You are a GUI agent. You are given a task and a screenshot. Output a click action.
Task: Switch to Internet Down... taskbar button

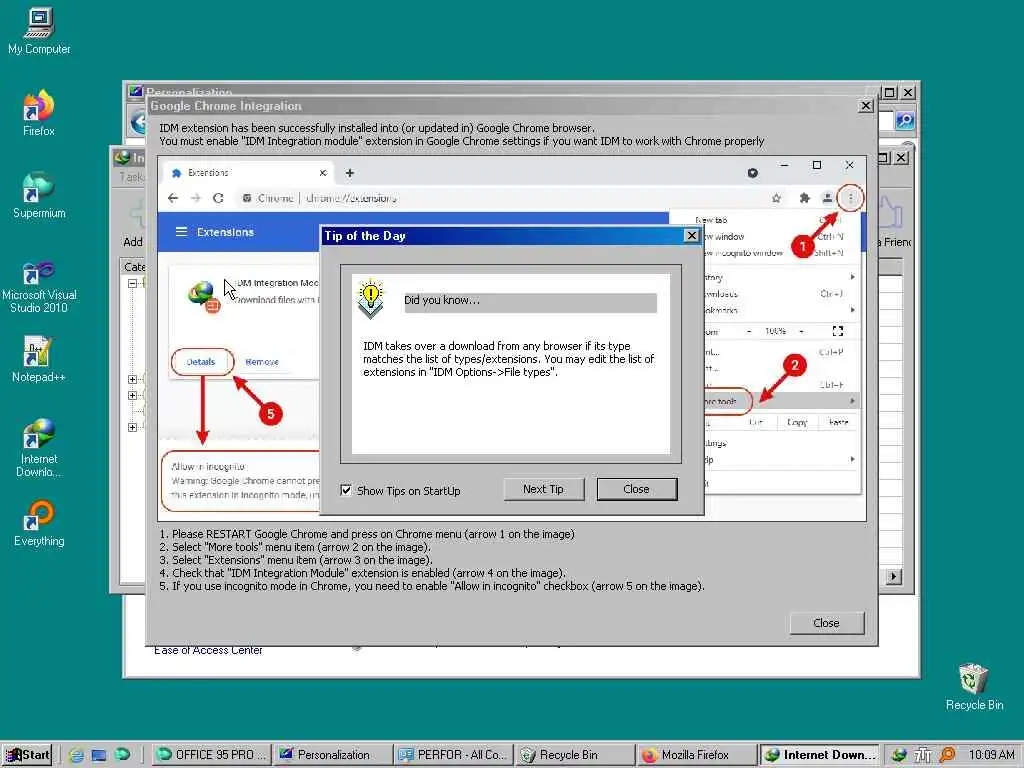(x=820, y=755)
